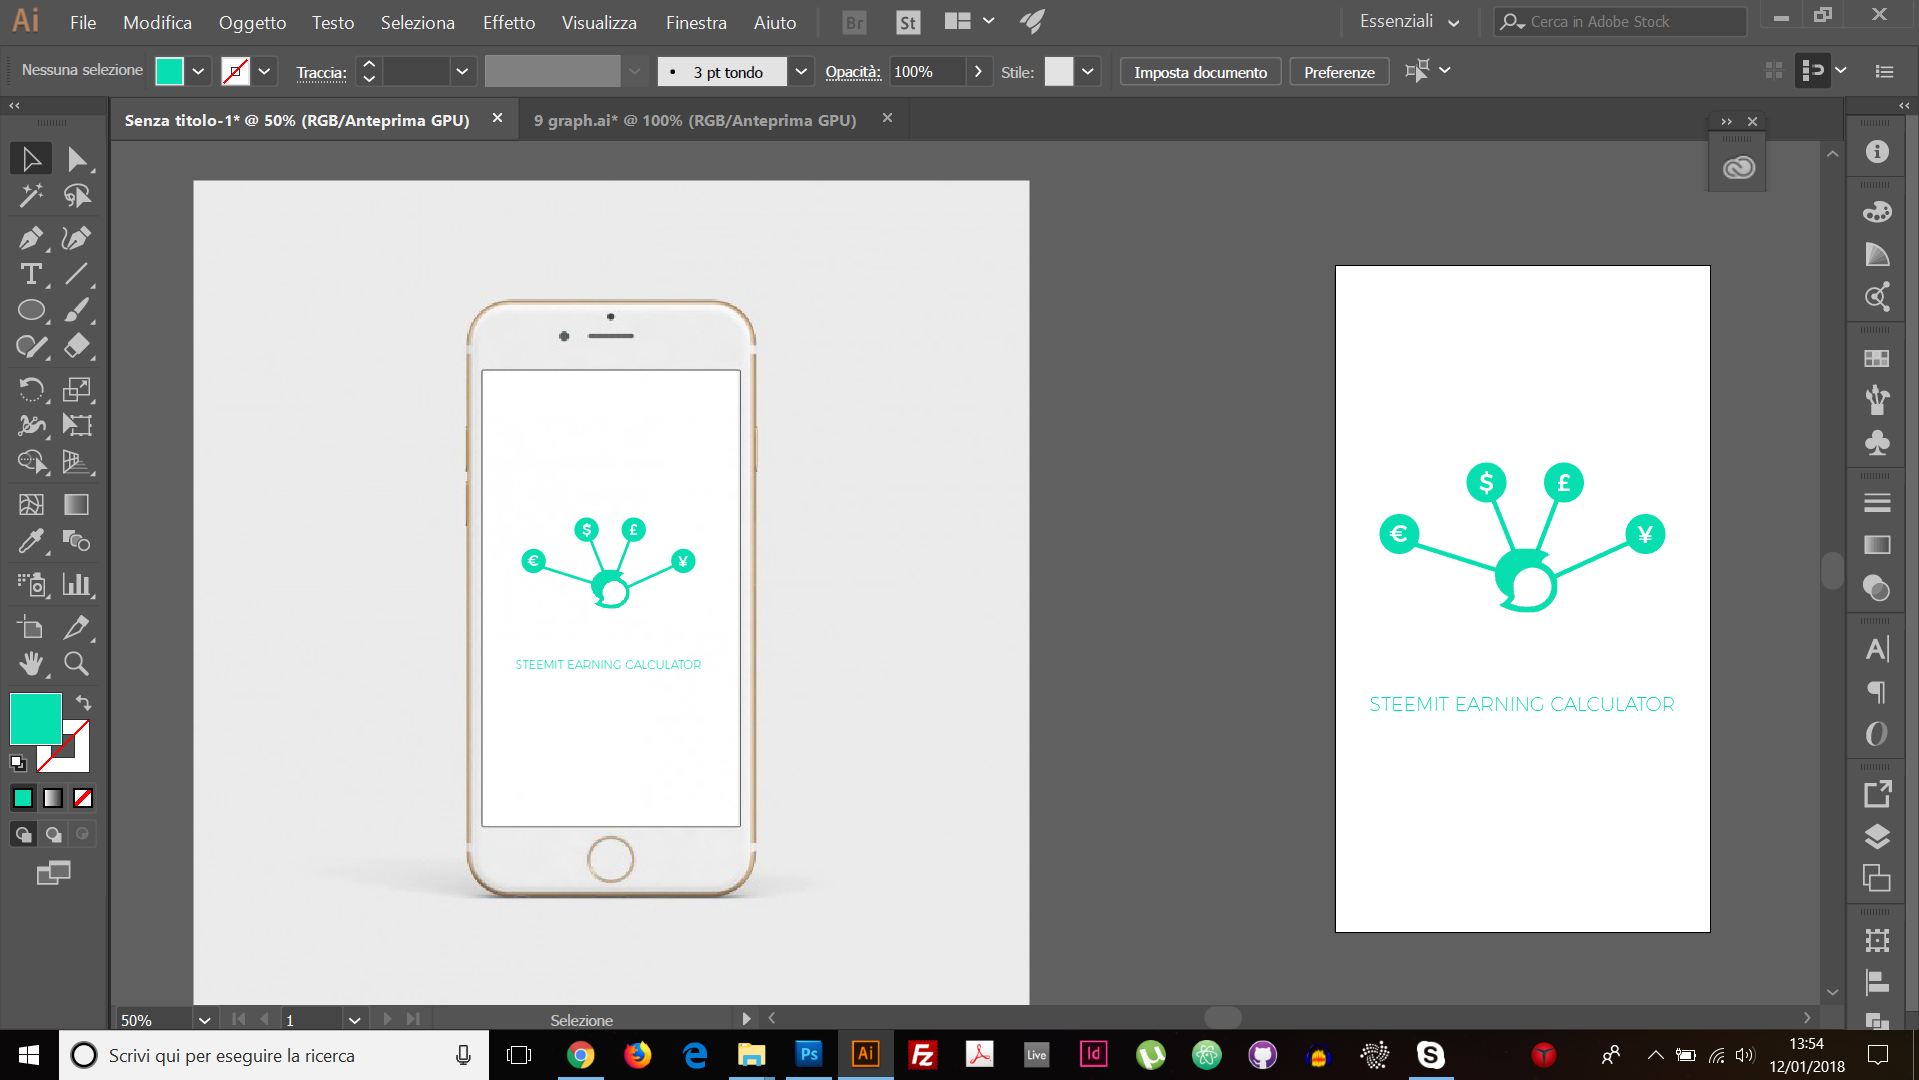Open the fill color dropdown in control bar

[198, 71]
